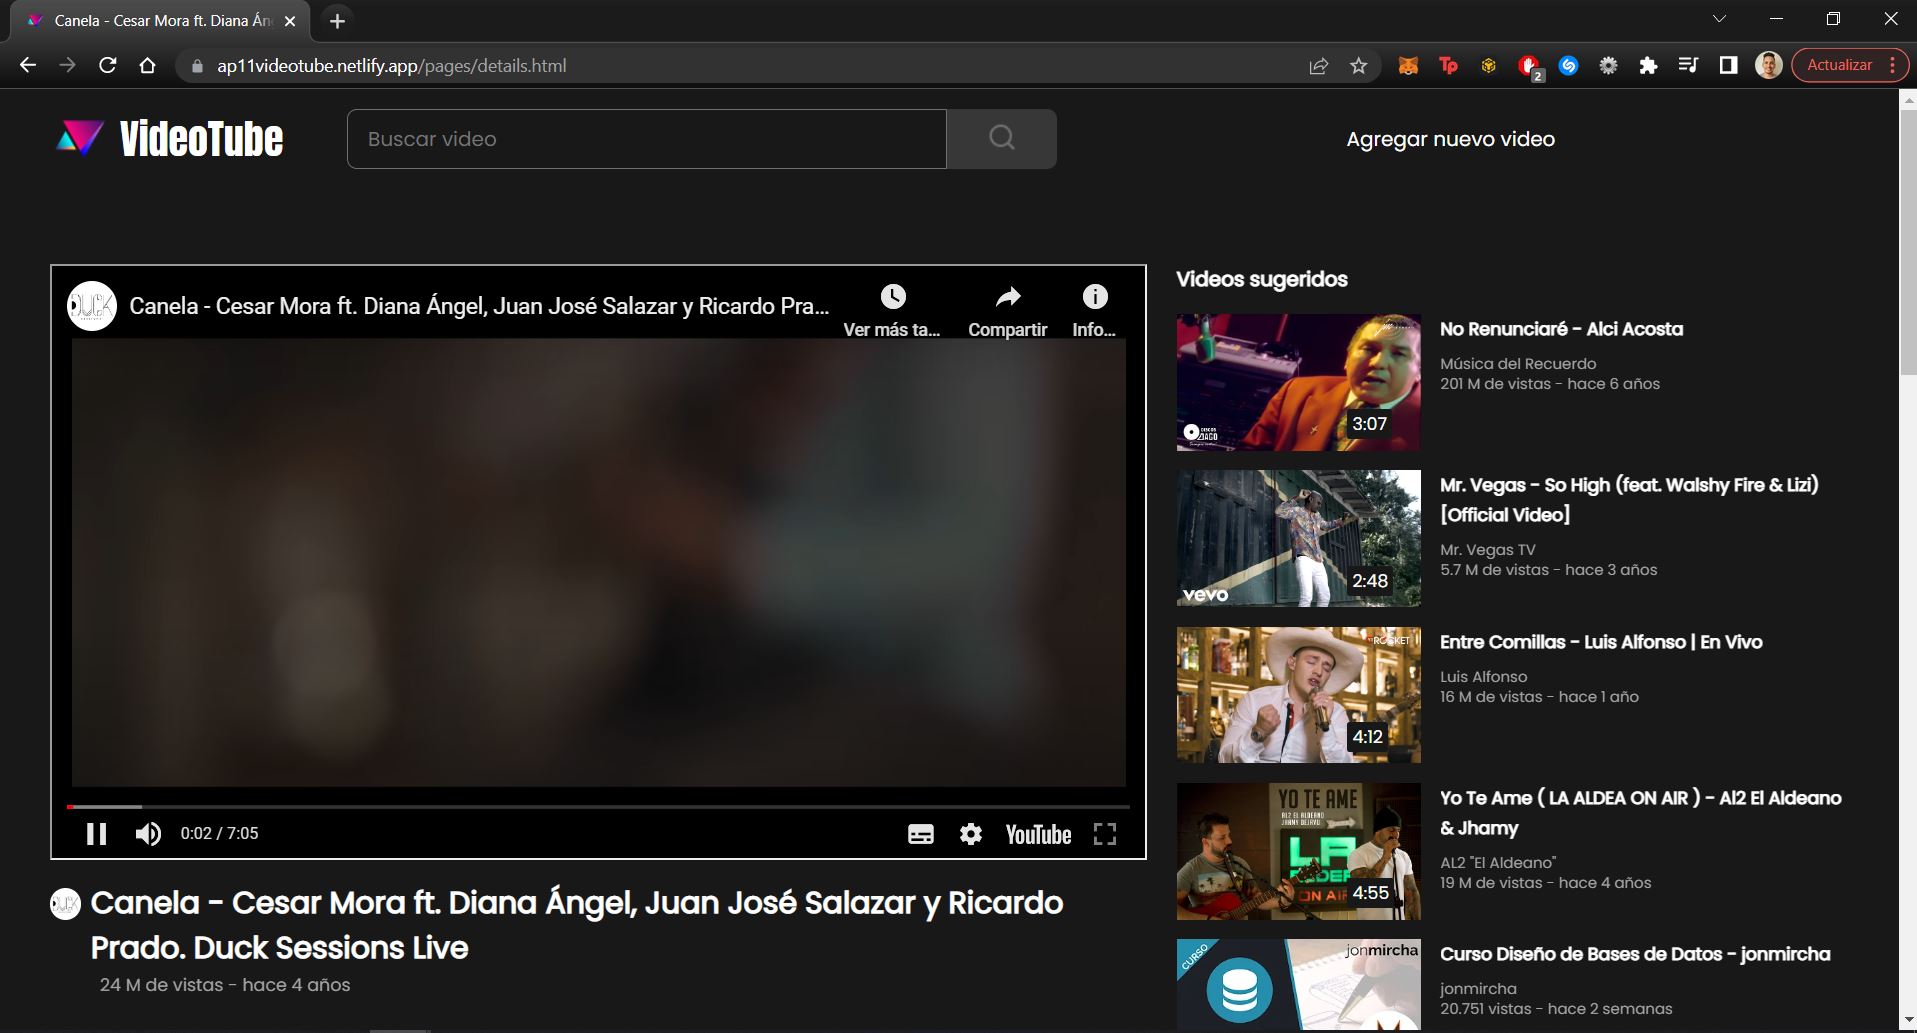Go to browser home page

click(148, 65)
